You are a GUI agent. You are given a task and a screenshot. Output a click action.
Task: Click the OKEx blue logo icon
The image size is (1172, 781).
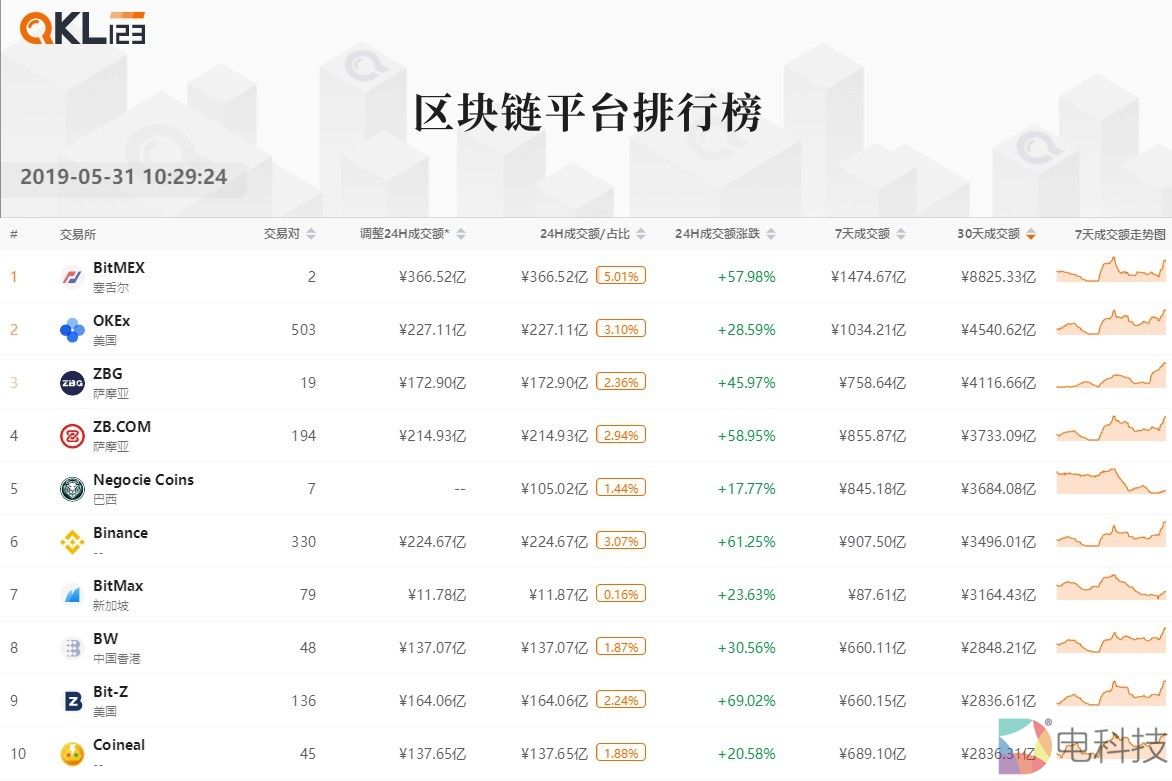pyautogui.click(x=72, y=330)
